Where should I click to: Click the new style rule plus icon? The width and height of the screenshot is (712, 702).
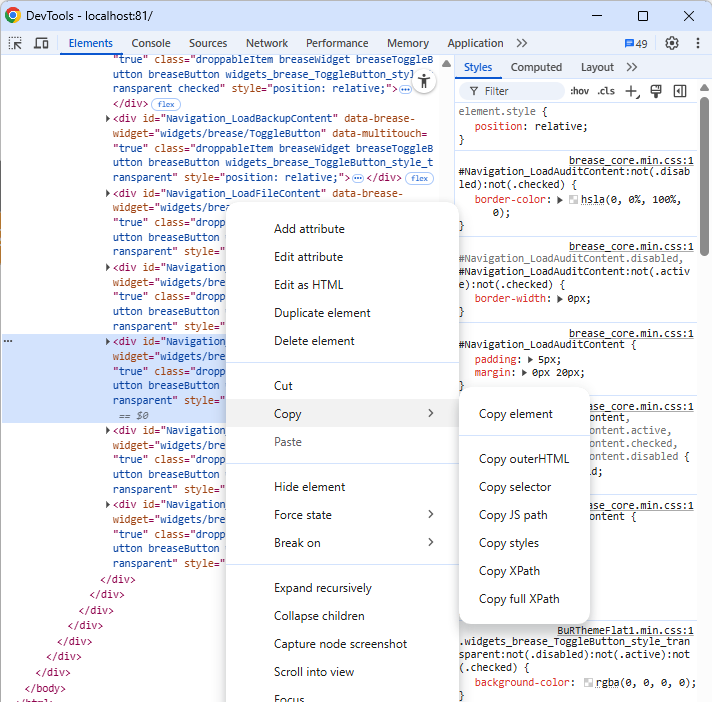[x=631, y=91]
